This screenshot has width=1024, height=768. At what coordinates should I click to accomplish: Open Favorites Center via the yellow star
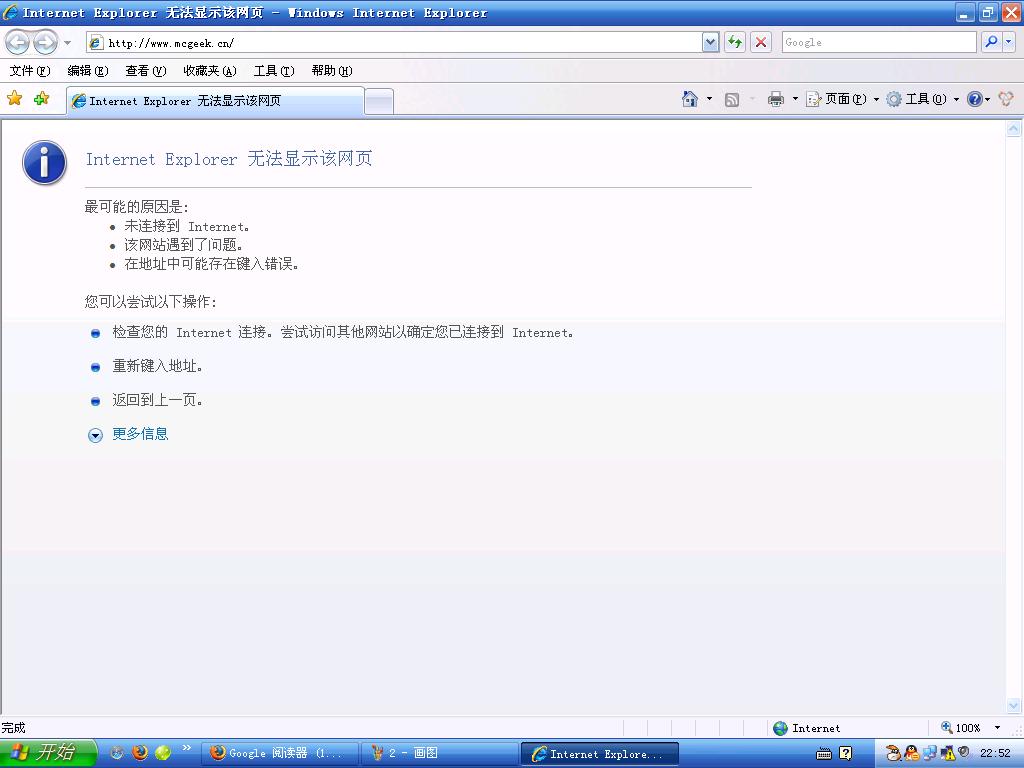tap(14, 99)
